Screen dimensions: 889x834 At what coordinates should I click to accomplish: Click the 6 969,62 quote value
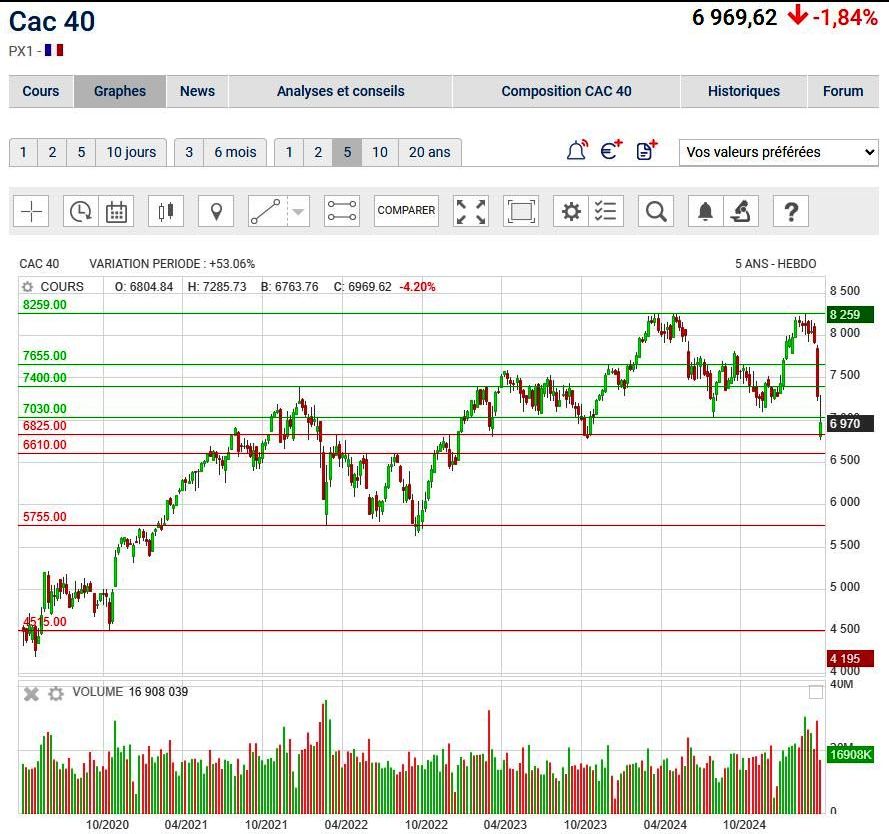[734, 18]
